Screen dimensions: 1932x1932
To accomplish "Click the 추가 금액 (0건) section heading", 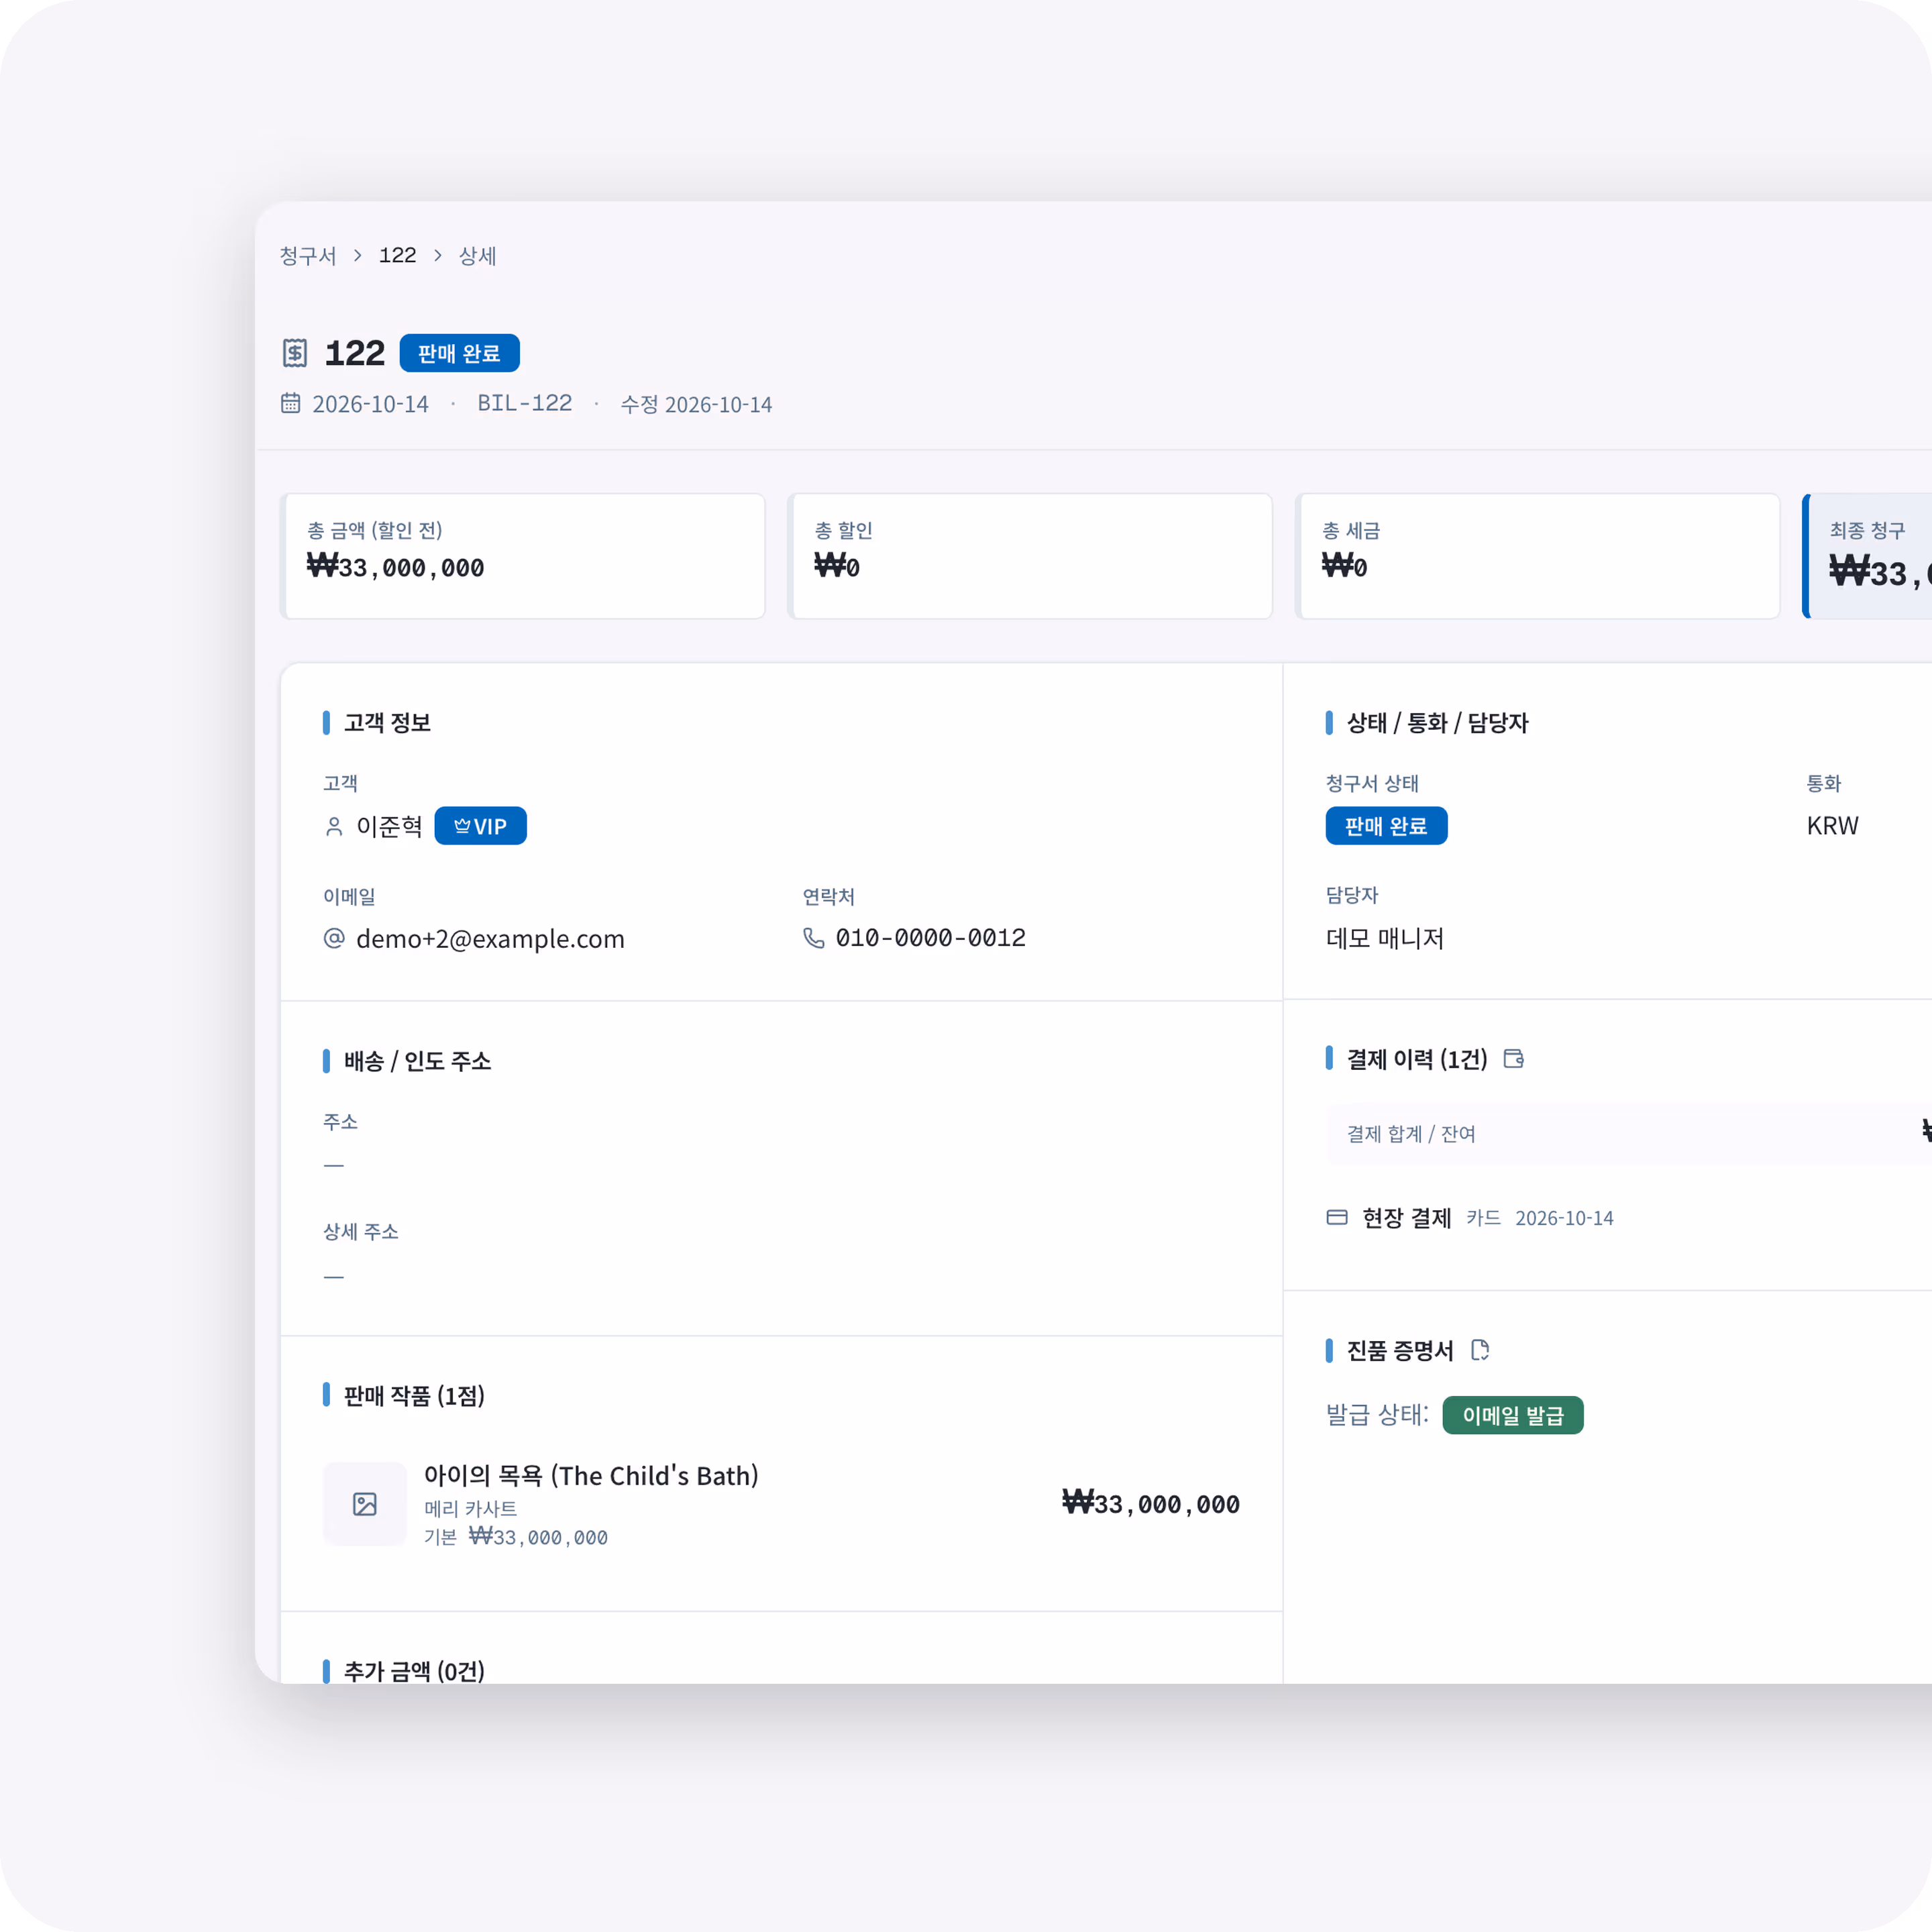I will [414, 1671].
